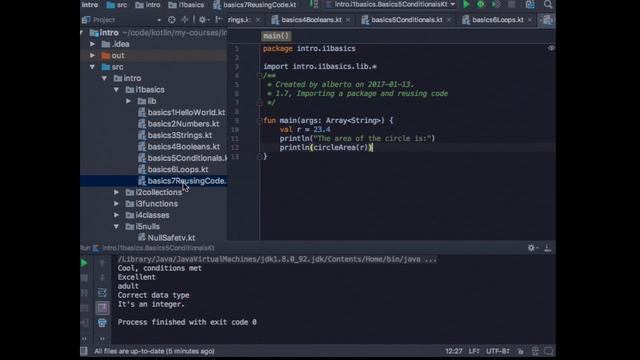Open Project Structure icon in top toolbar
The image size is (640, 360).
pyautogui.click(x=530, y=4)
